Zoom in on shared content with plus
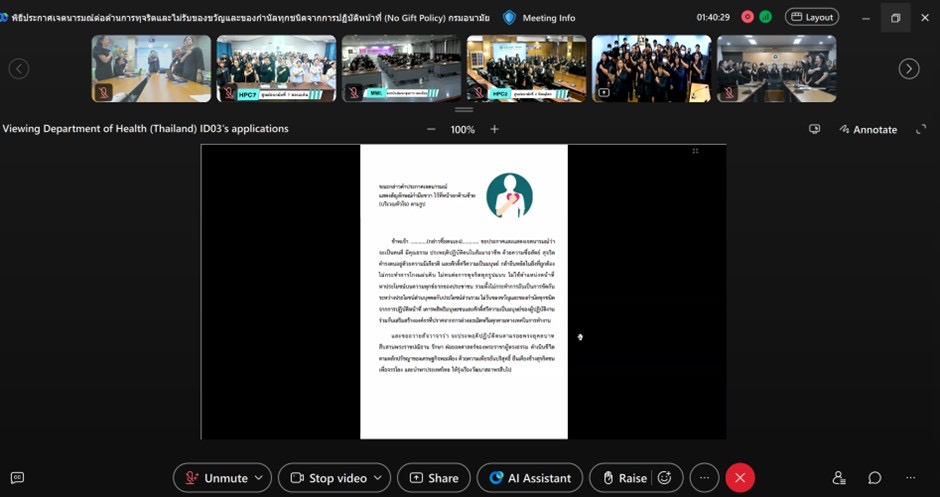940x497 pixels. [x=494, y=129]
